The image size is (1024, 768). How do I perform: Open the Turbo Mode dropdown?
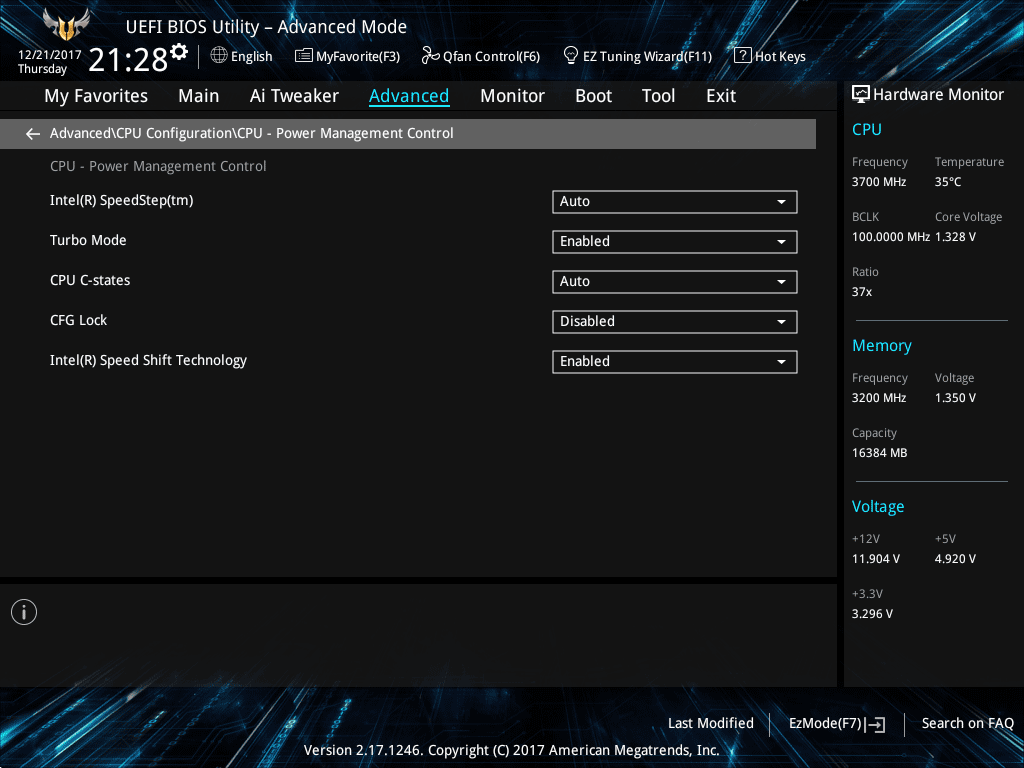click(675, 242)
